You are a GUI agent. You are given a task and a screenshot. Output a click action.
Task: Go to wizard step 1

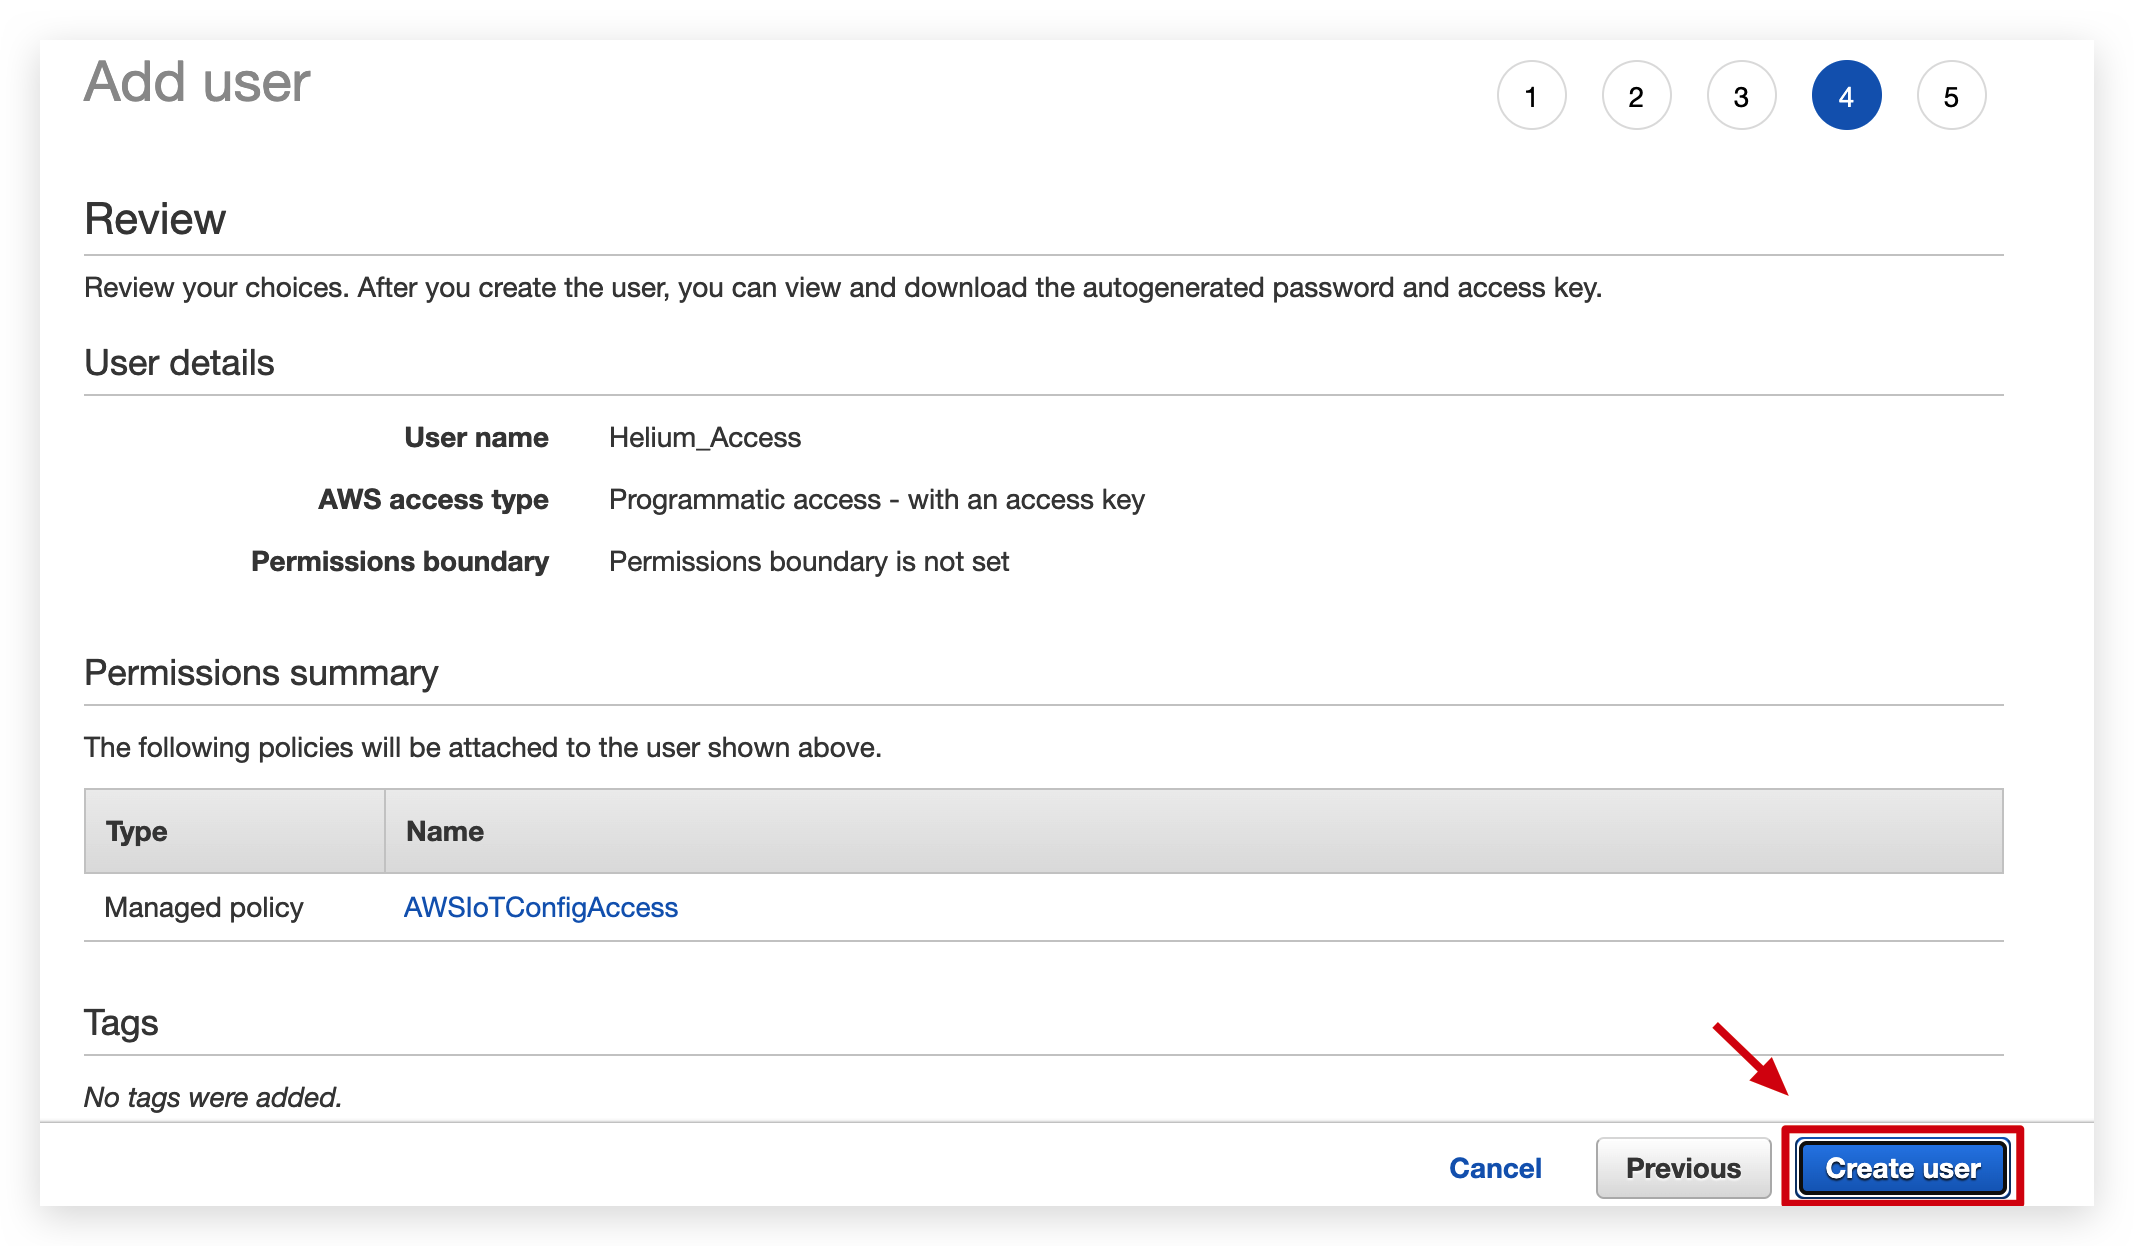tap(1531, 96)
